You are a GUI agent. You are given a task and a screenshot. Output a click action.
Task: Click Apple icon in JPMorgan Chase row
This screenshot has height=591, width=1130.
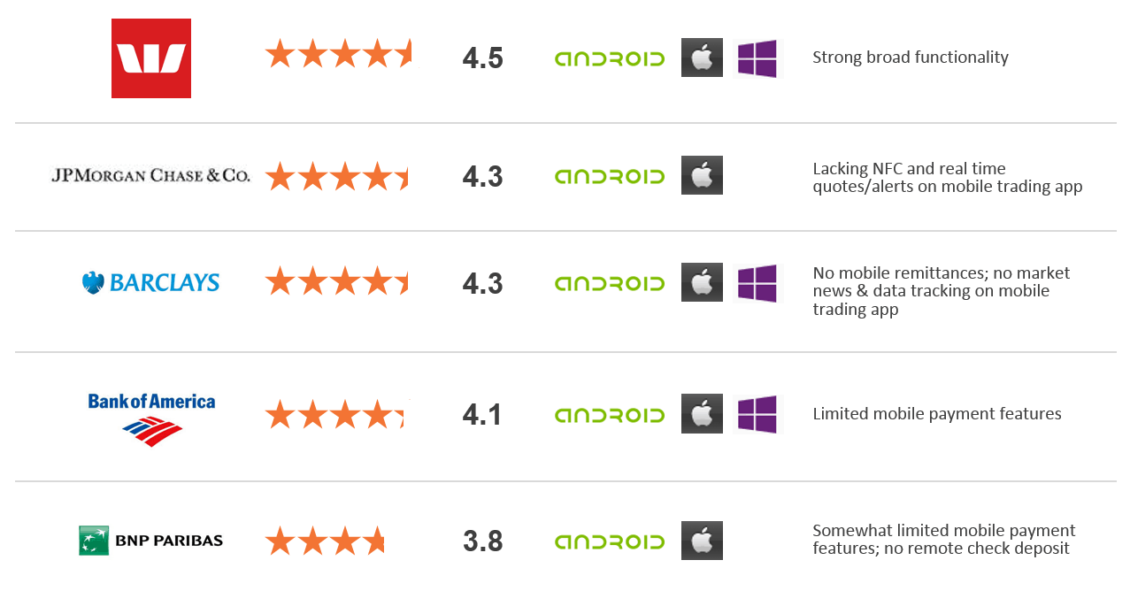coord(702,175)
